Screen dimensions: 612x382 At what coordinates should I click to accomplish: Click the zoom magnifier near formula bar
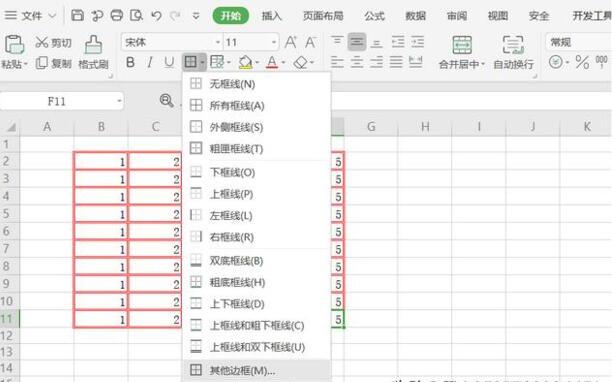click(167, 101)
